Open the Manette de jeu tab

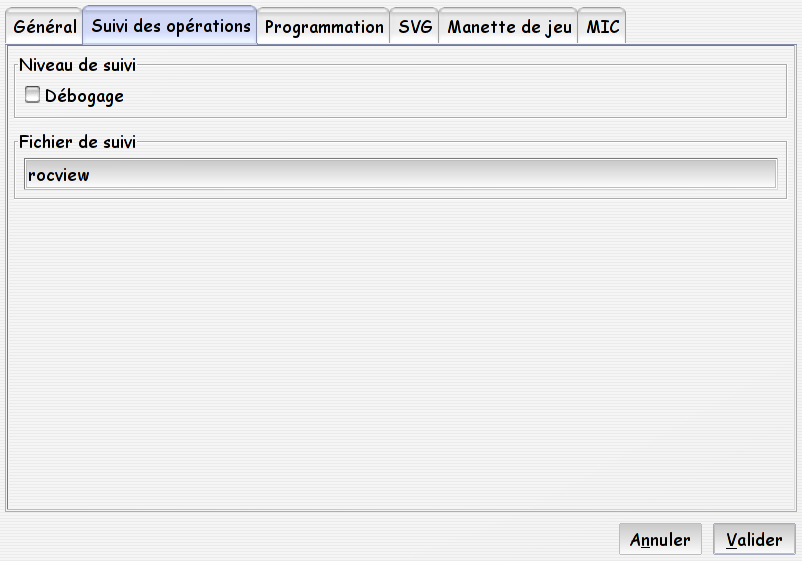click(508, 26)
